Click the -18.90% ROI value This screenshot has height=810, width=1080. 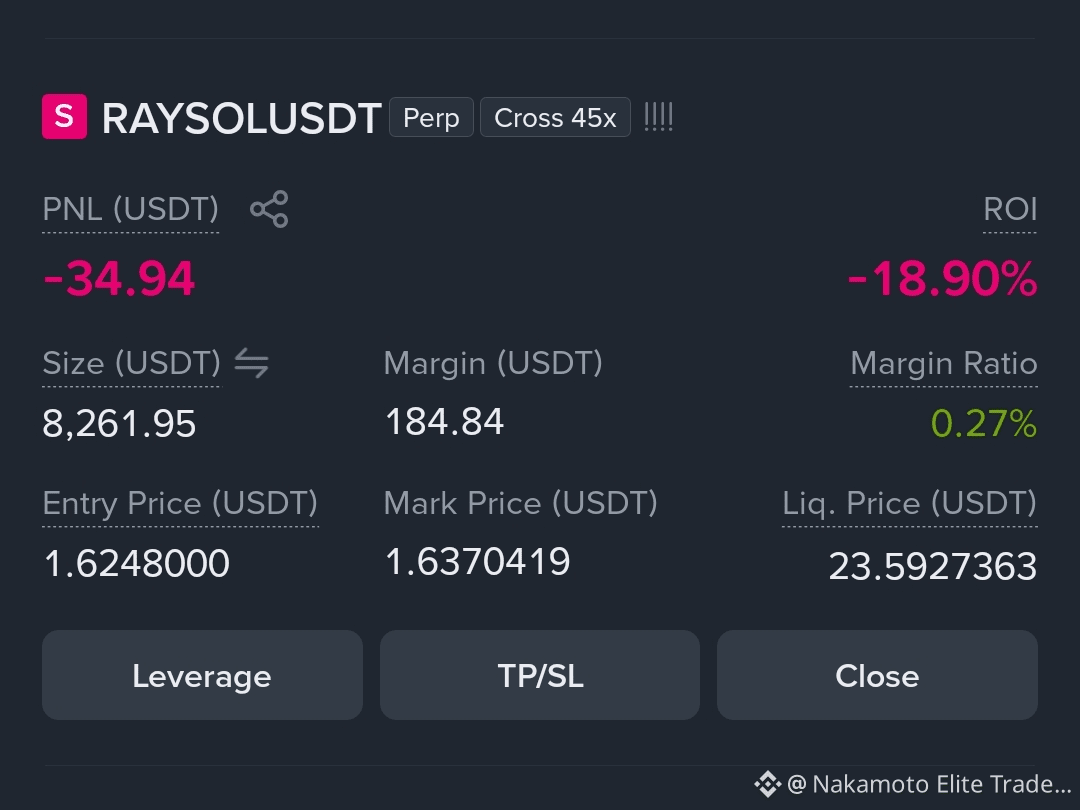tap(942, 279)
